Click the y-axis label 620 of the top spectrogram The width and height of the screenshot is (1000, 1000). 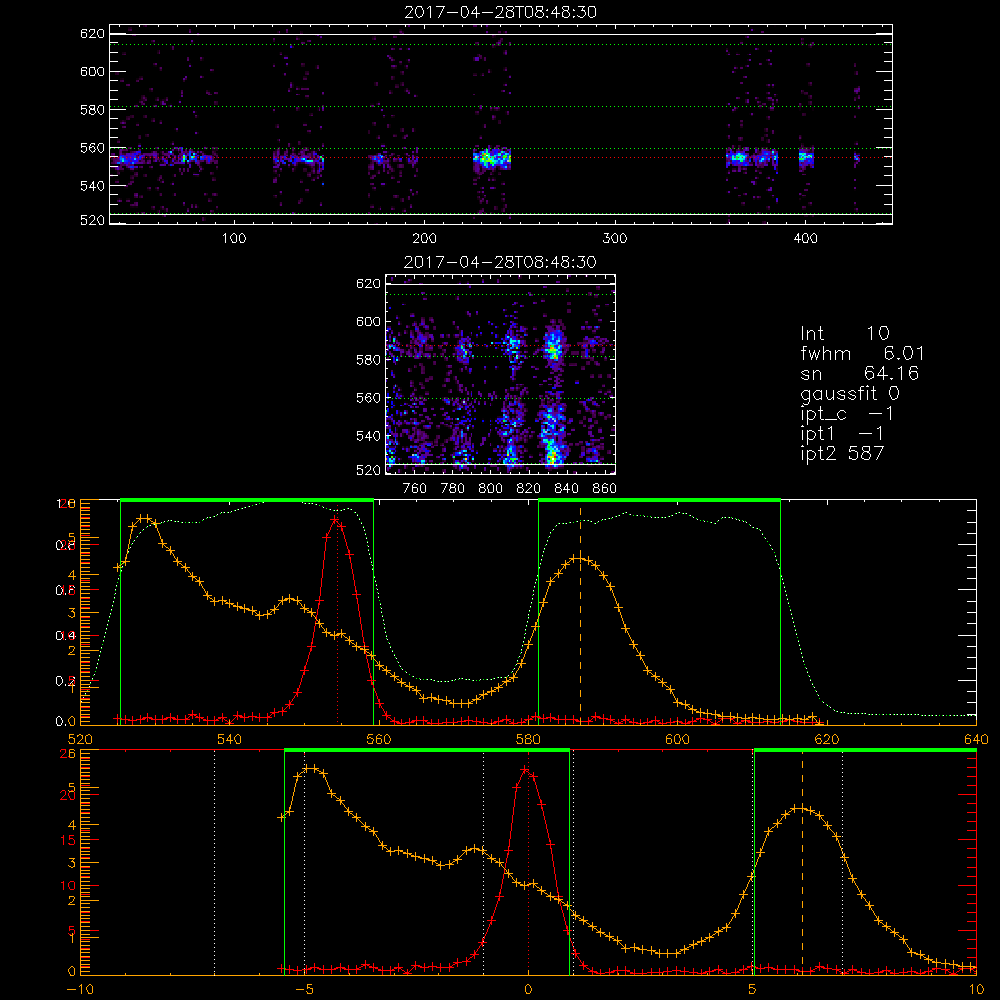click(92, 33)
